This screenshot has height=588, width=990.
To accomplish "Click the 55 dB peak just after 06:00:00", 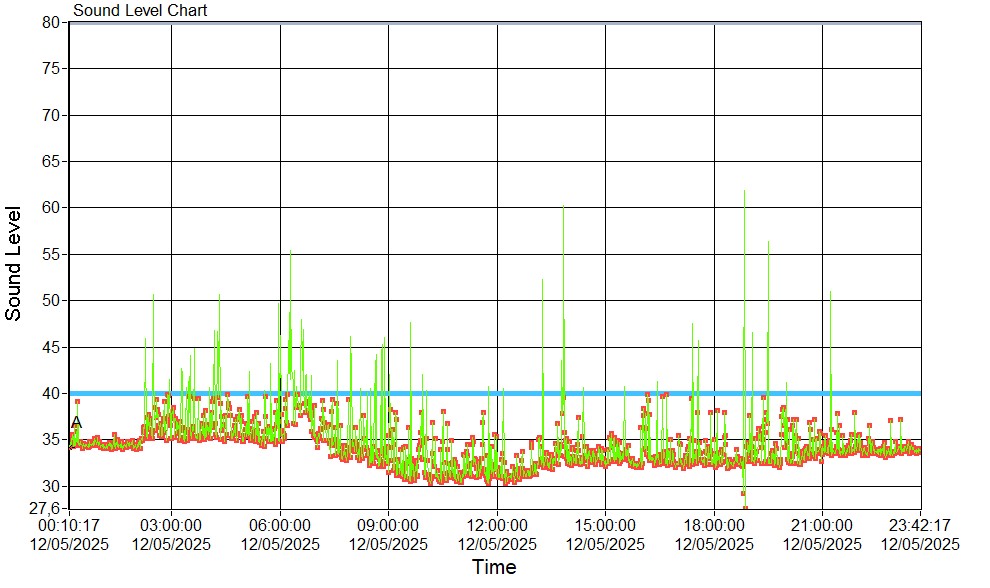I will (x=291, y=252).
